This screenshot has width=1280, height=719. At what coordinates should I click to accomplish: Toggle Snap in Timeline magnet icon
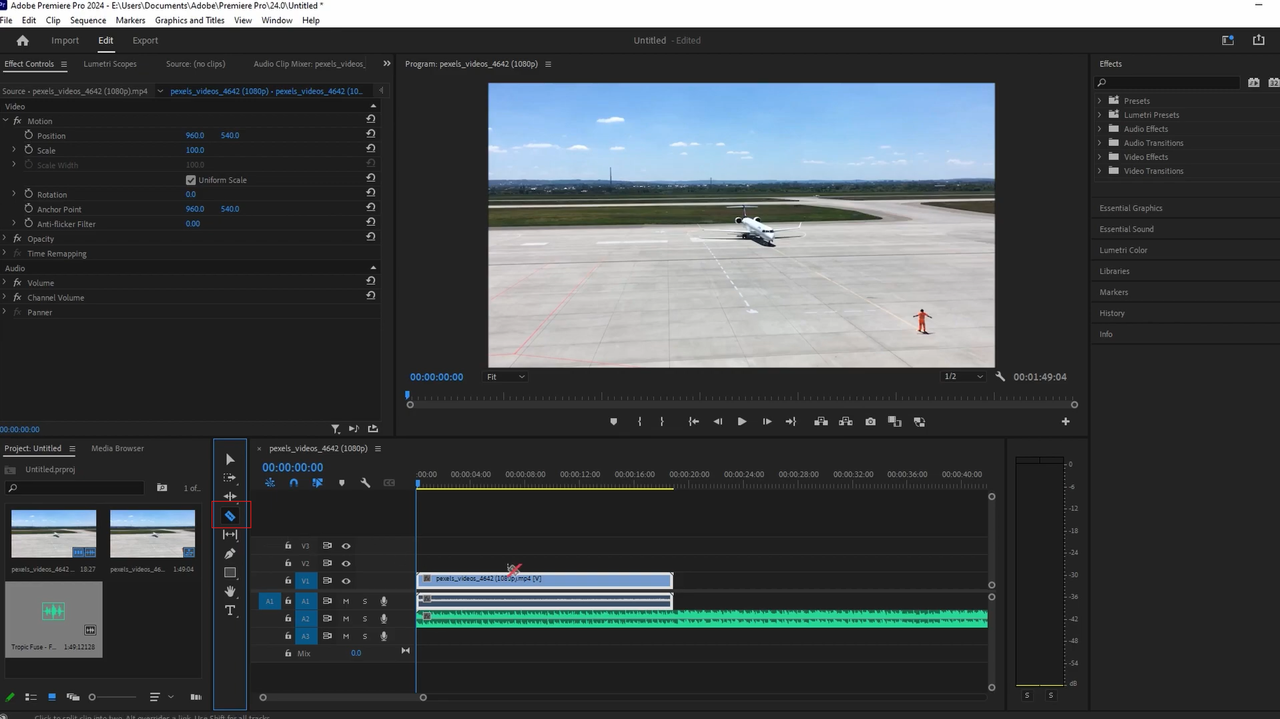coord(294,483)
